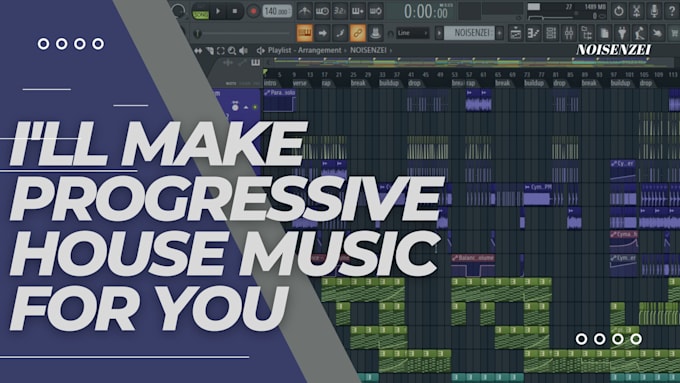This screenshot has height=383, width=680.
Task: Open the shop cart icon
Action: (674, 33)
